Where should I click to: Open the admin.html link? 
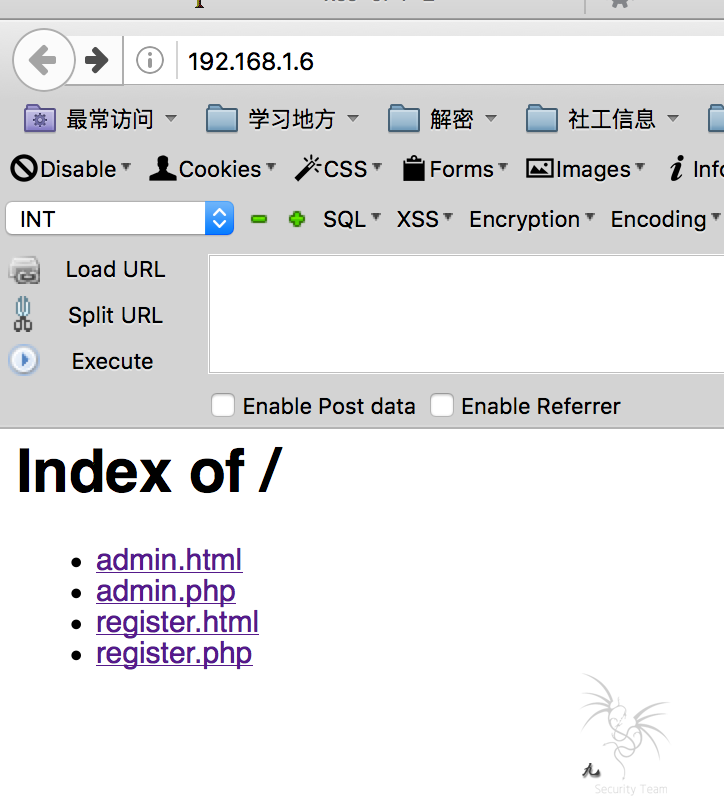coord(169,560)
